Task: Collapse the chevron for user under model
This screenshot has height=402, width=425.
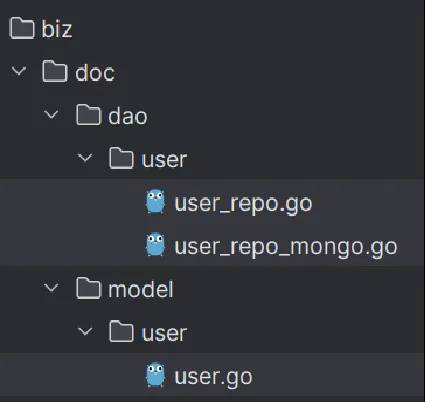Action: click(85, 331)
